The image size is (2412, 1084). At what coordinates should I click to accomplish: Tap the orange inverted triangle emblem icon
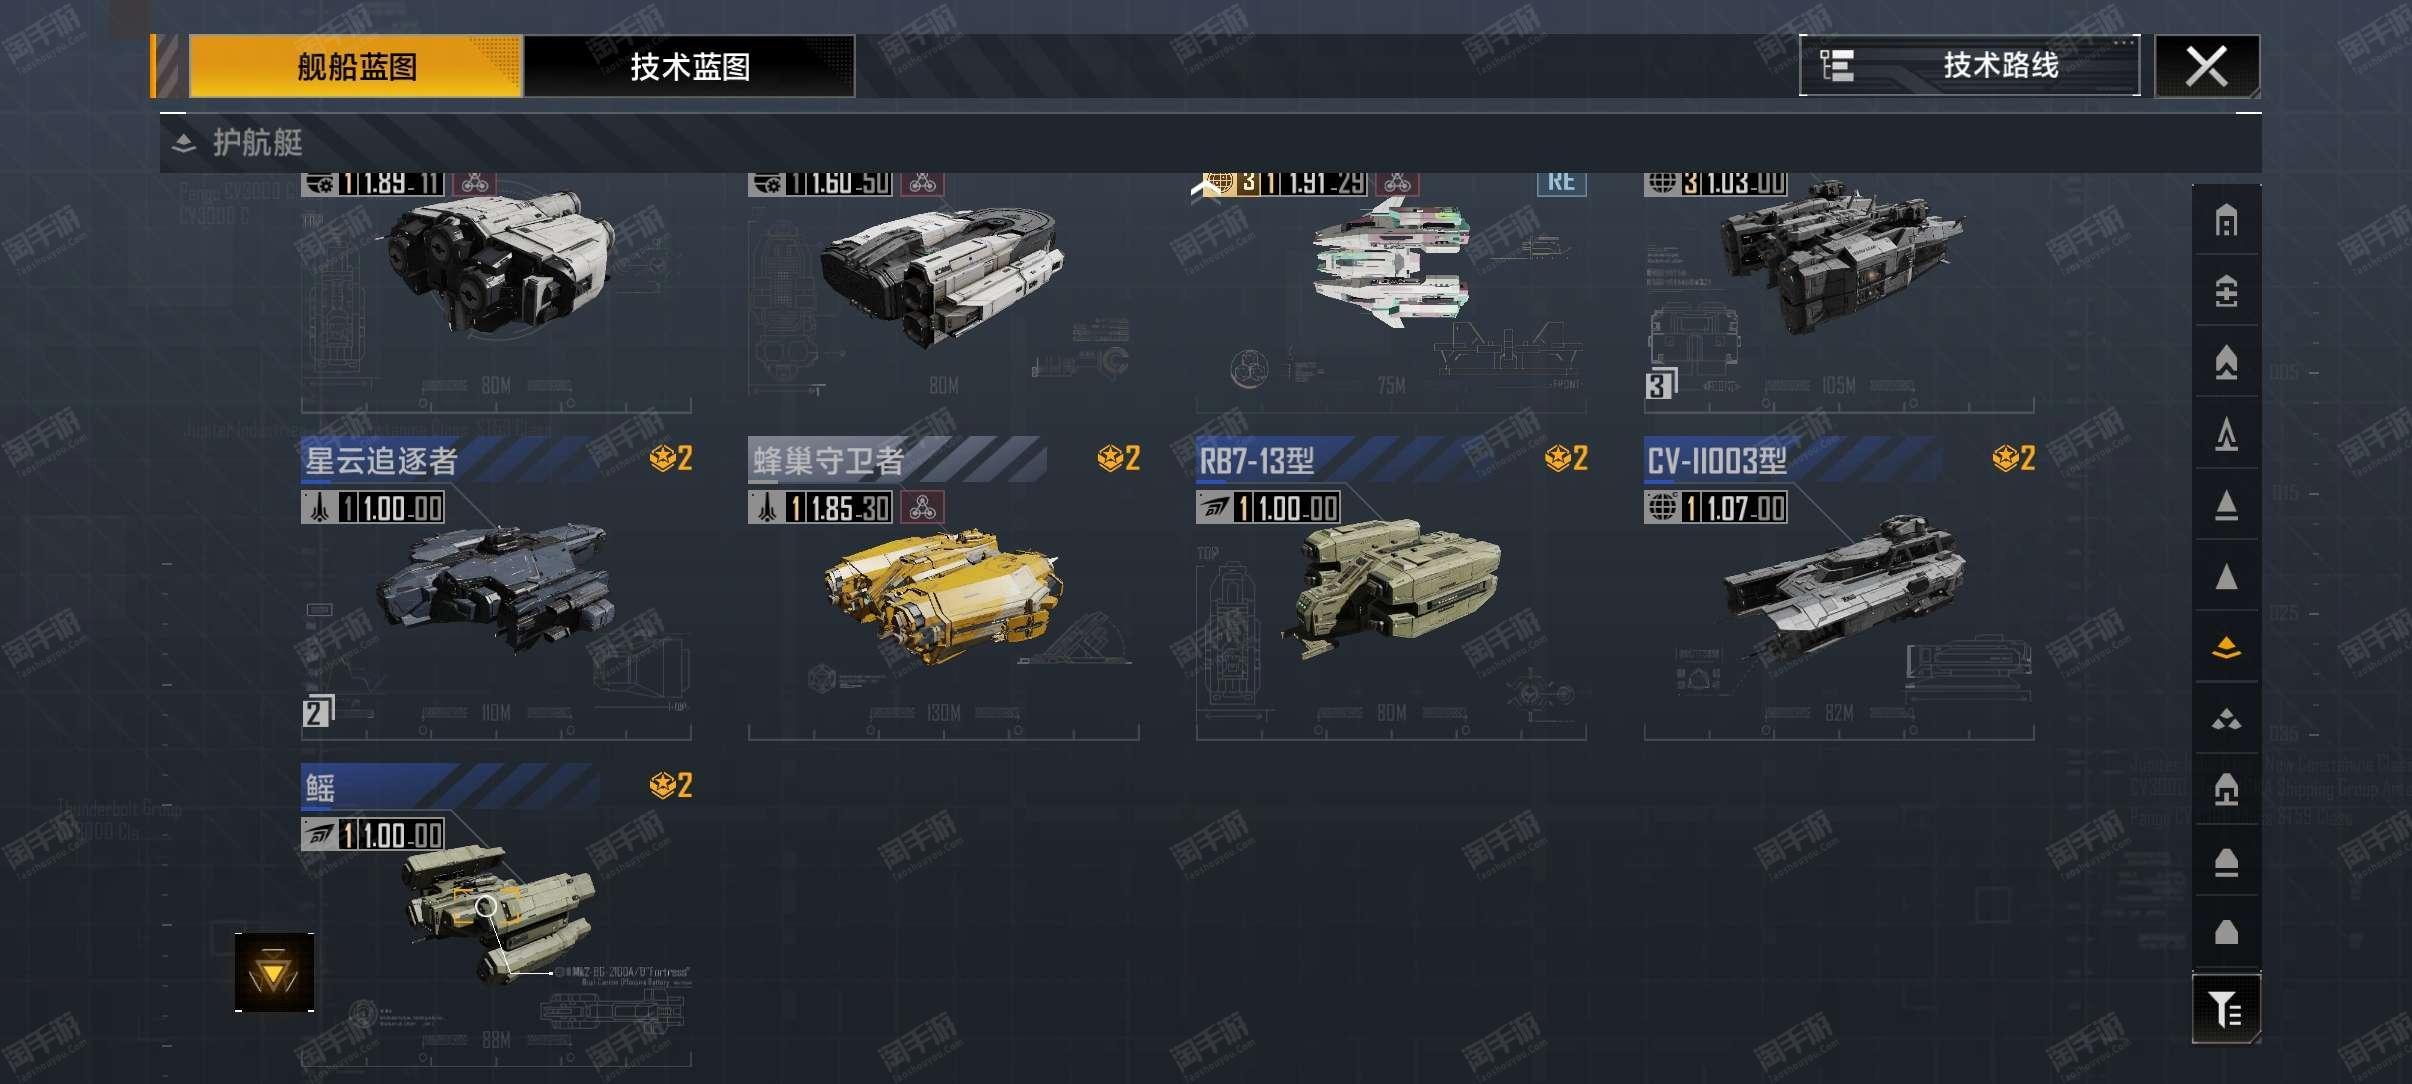coord(274,972)
